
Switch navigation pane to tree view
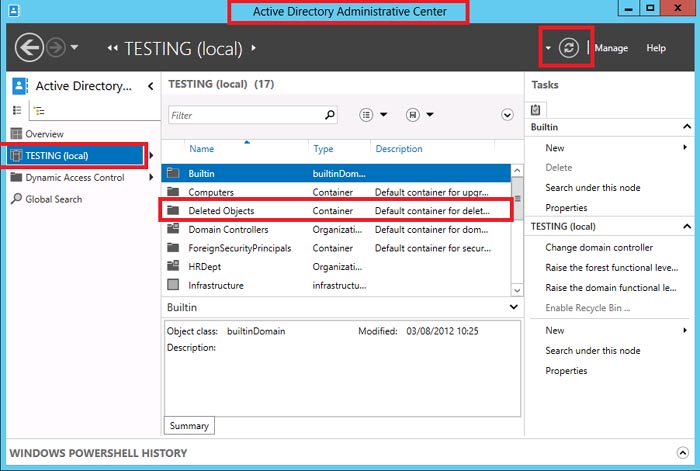pyautogui.click(x=39, y=110)
